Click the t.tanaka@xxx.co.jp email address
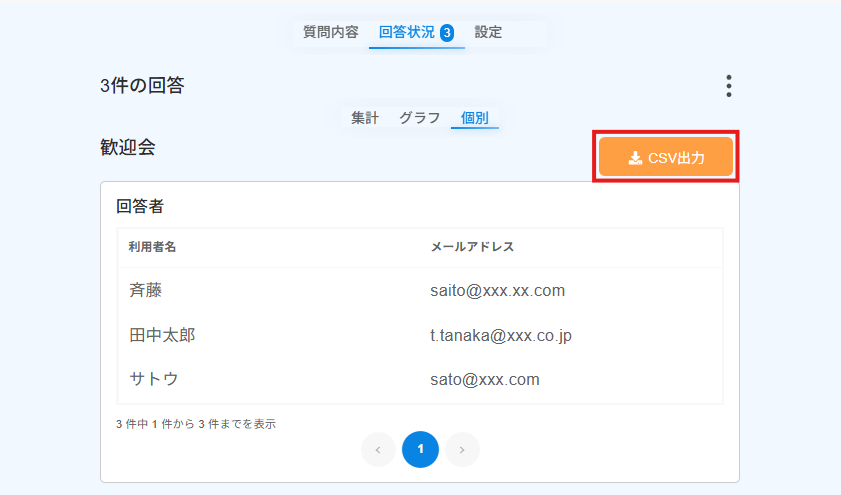841x495 pixels. (500, 336)
